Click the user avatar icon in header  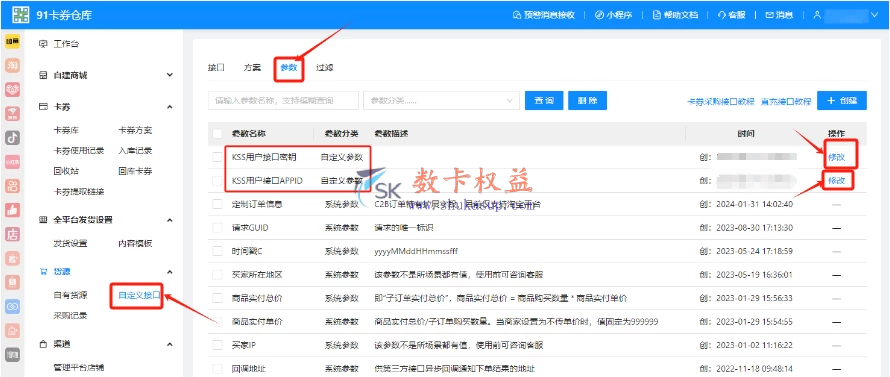(x=817, y=15)
